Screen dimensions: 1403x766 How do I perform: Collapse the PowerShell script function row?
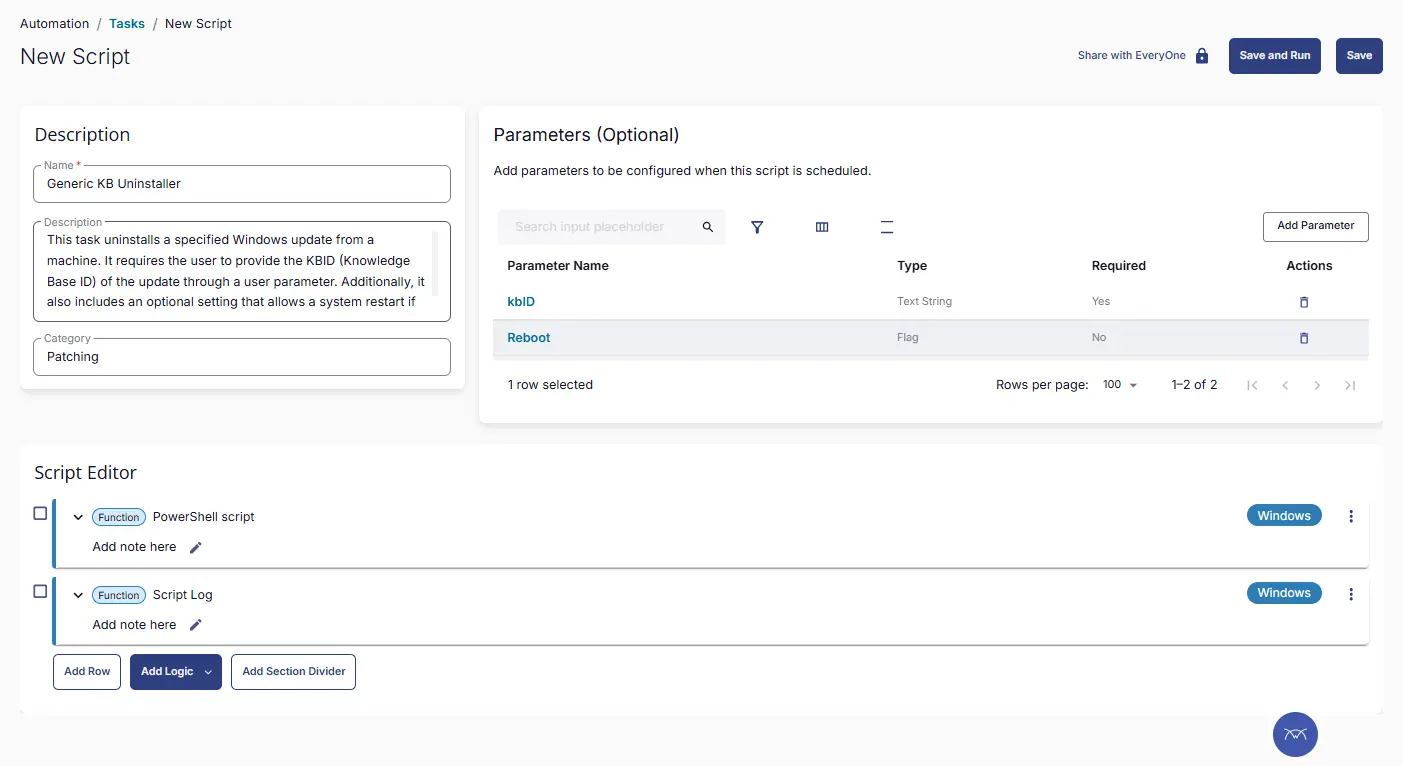click(78, 517)
